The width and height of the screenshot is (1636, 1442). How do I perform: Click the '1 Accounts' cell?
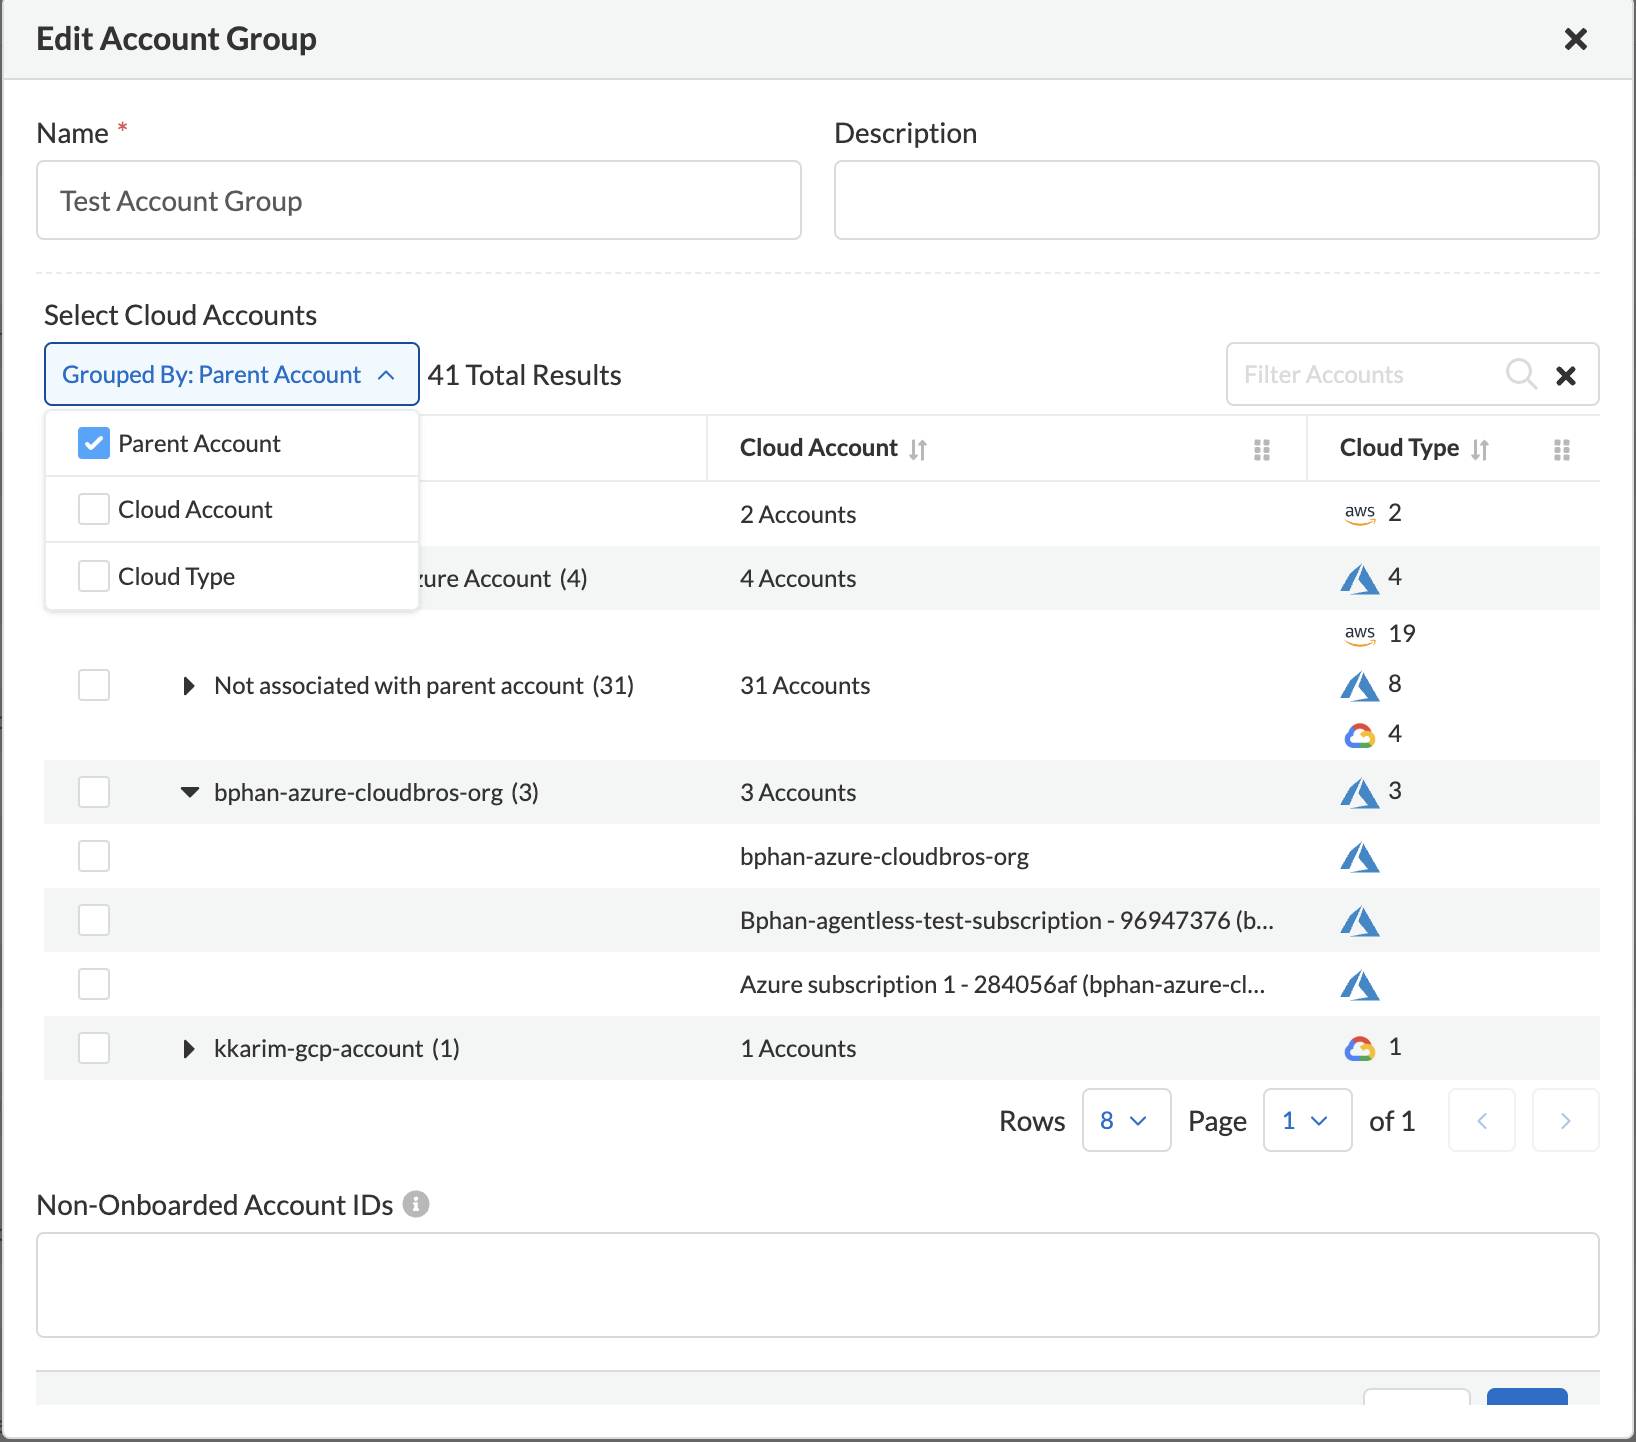(798, 1049)
